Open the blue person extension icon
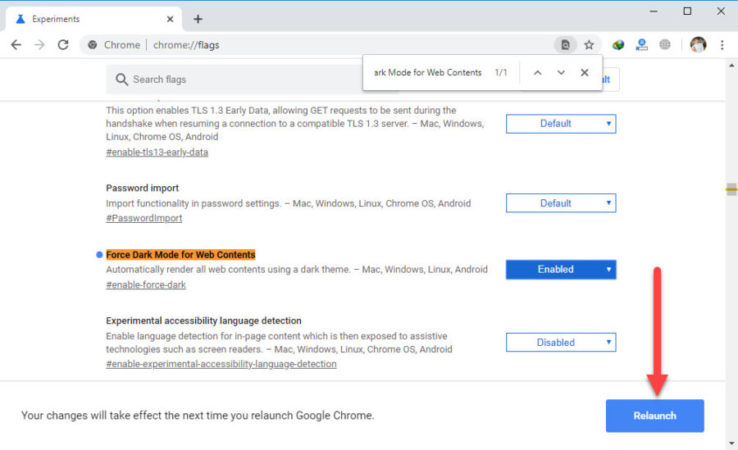The image size is (738, 450). [x=642, y=45]
